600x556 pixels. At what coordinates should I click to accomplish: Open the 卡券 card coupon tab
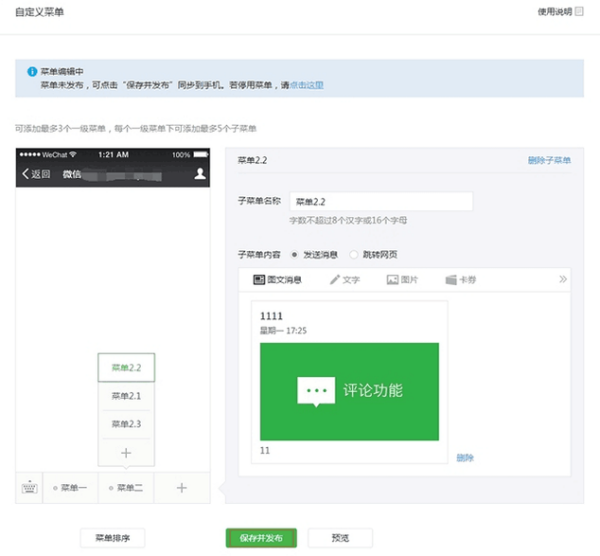pyautogui.click(x=460, y=279)
